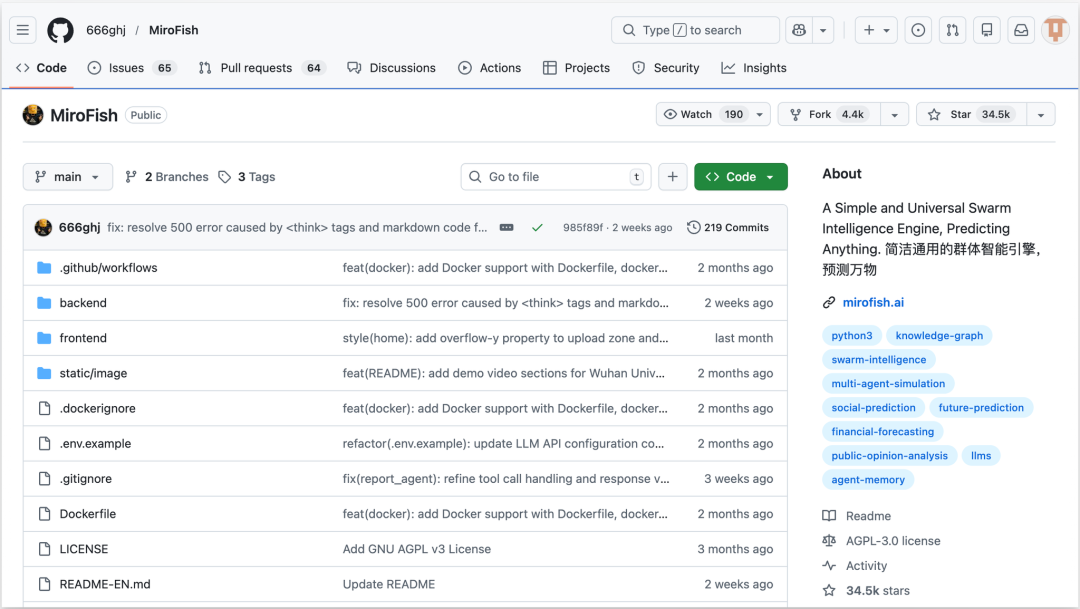1080x609 pixels.
Task: Click the add file plus button
Action: (673, 177)
